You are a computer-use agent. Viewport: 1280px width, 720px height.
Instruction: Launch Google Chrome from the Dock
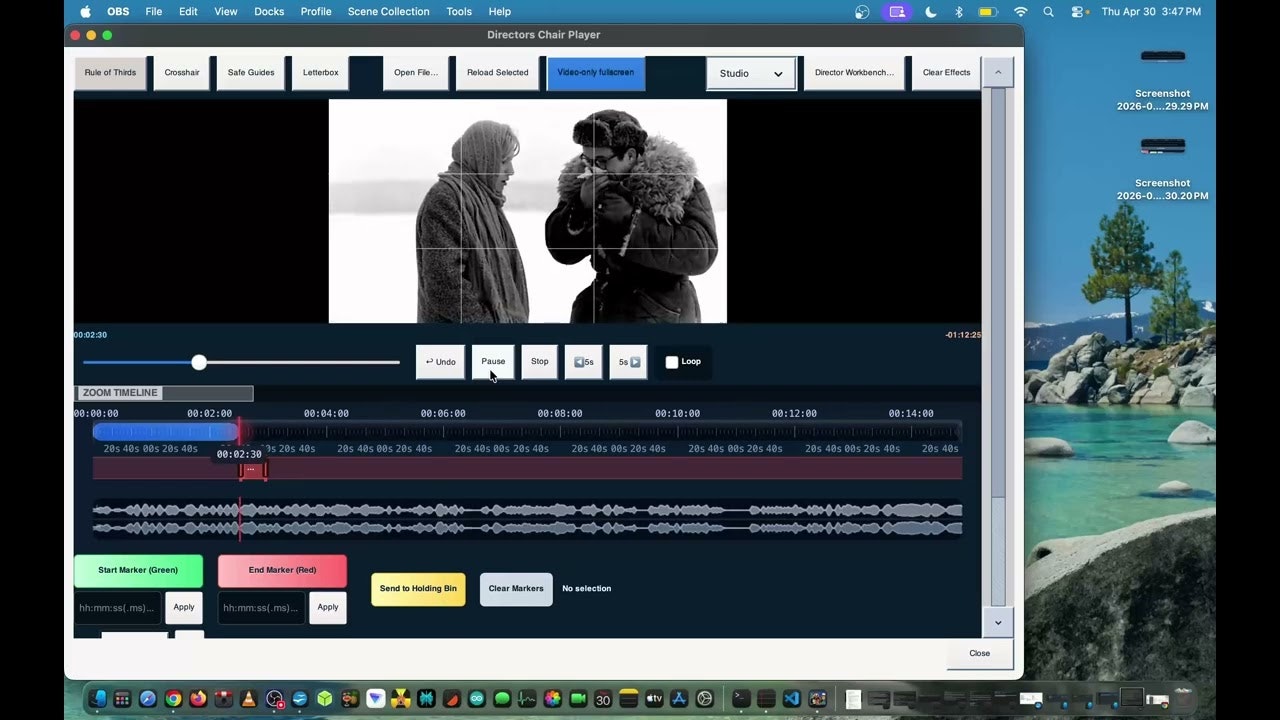(x=173, y=699)
